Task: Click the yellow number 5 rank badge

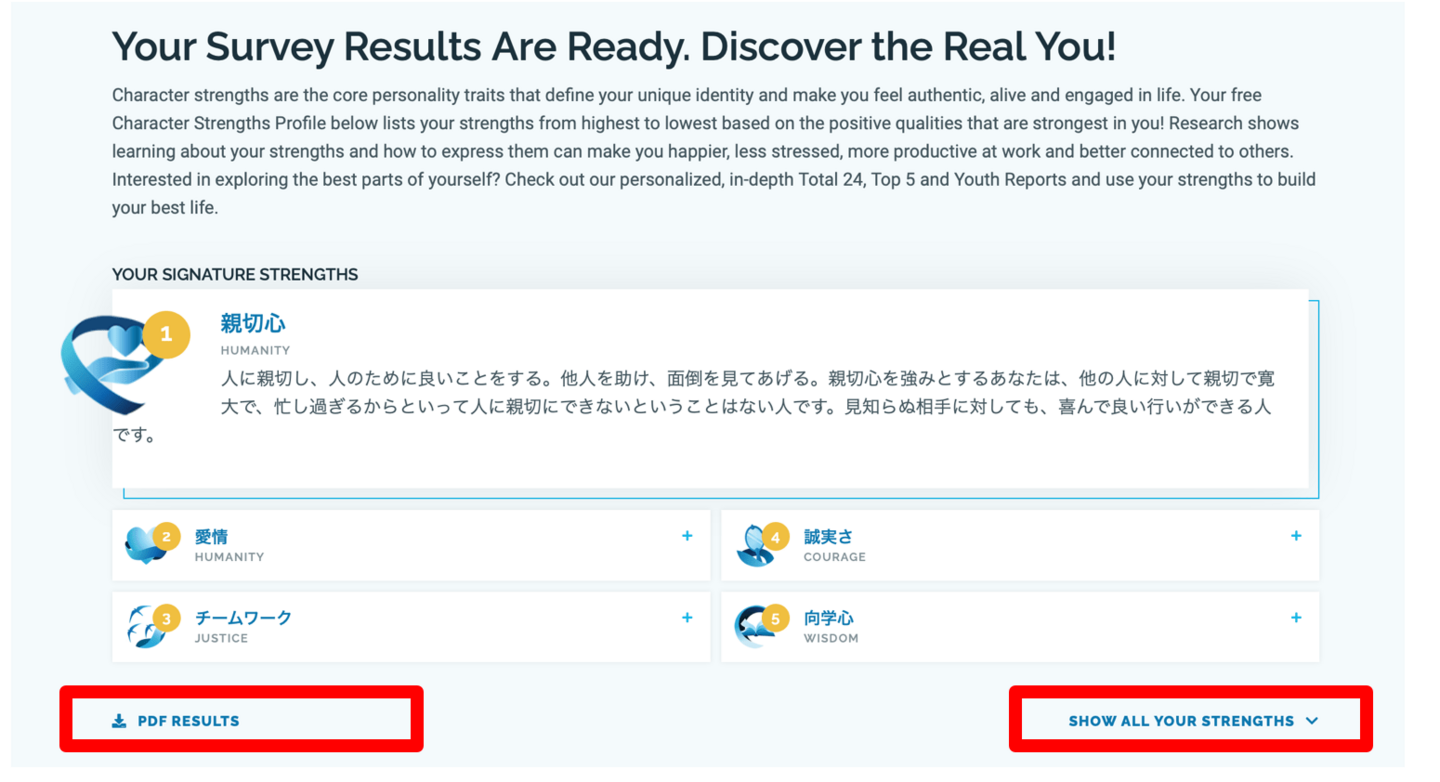Action: click(775, 619)
